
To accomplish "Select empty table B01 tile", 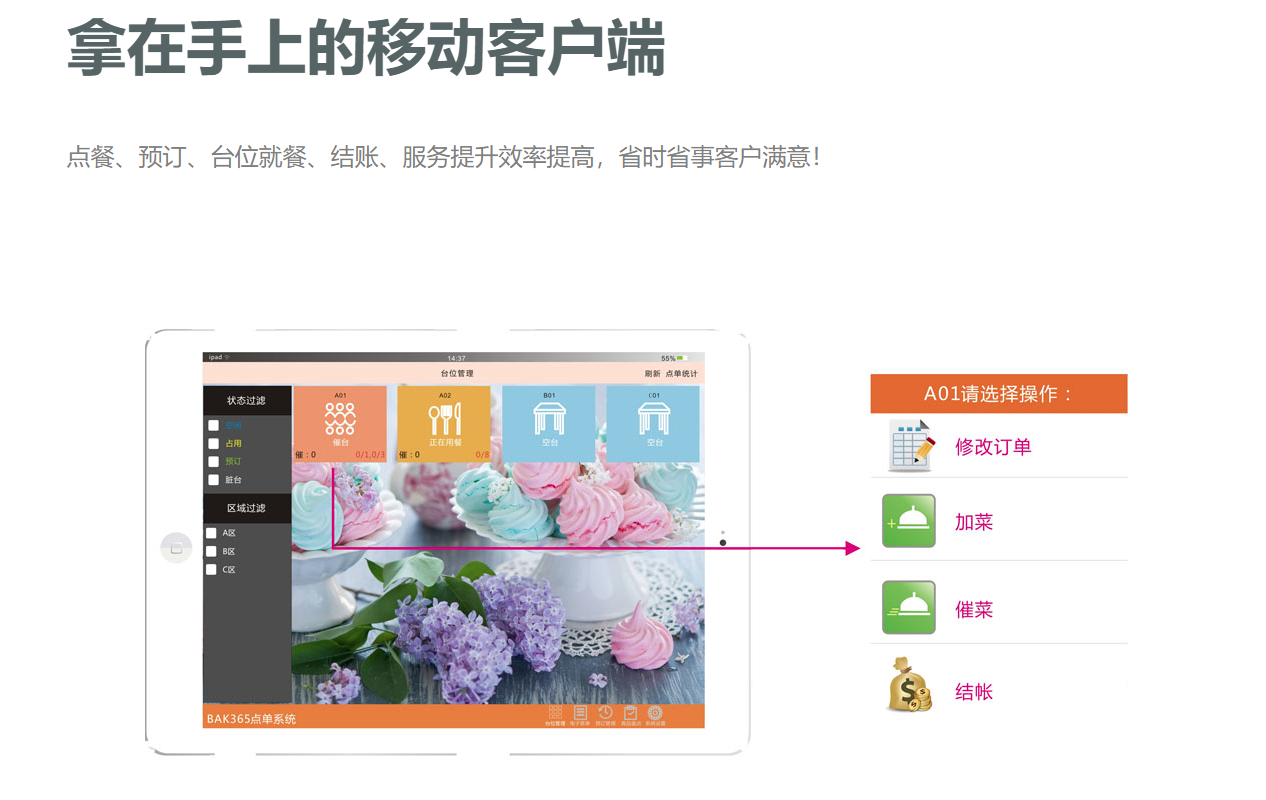I will pos(548,424).
